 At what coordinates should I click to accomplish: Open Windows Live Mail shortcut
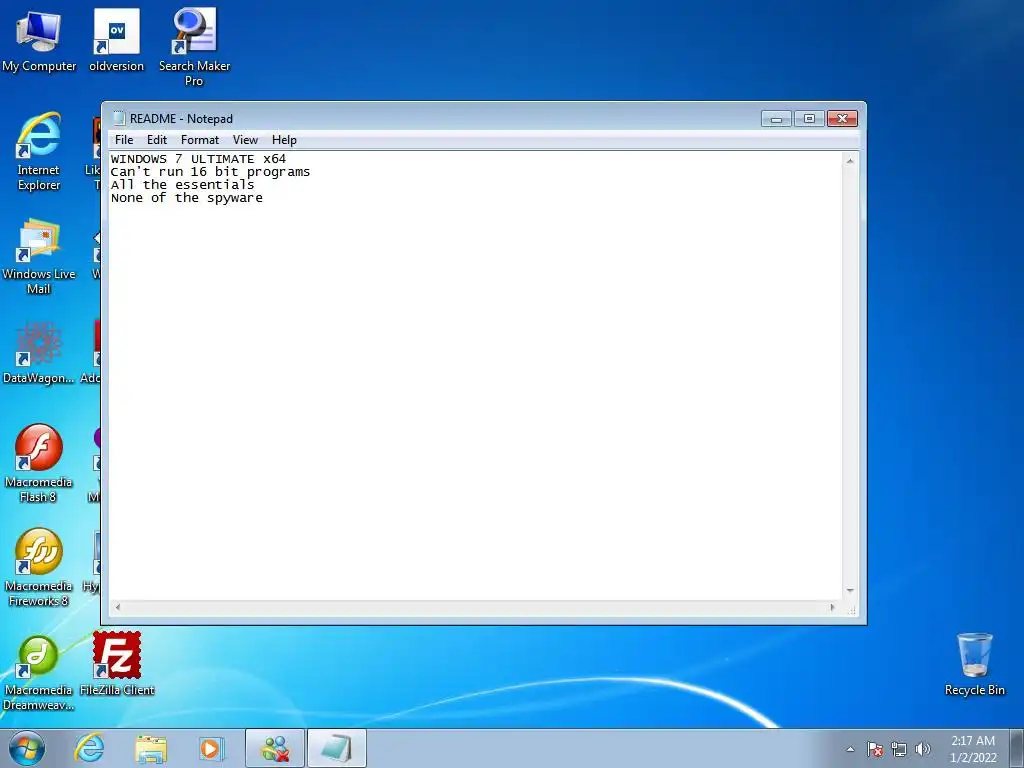point(39,256)
